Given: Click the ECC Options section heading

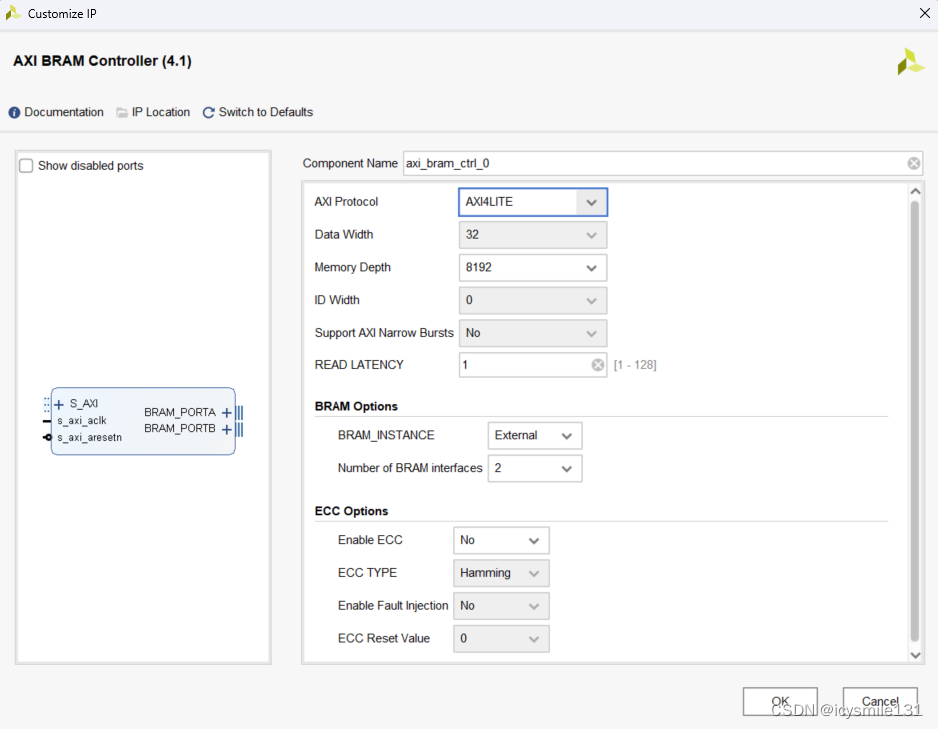Looking at the screenshot, I should (351, 511).
